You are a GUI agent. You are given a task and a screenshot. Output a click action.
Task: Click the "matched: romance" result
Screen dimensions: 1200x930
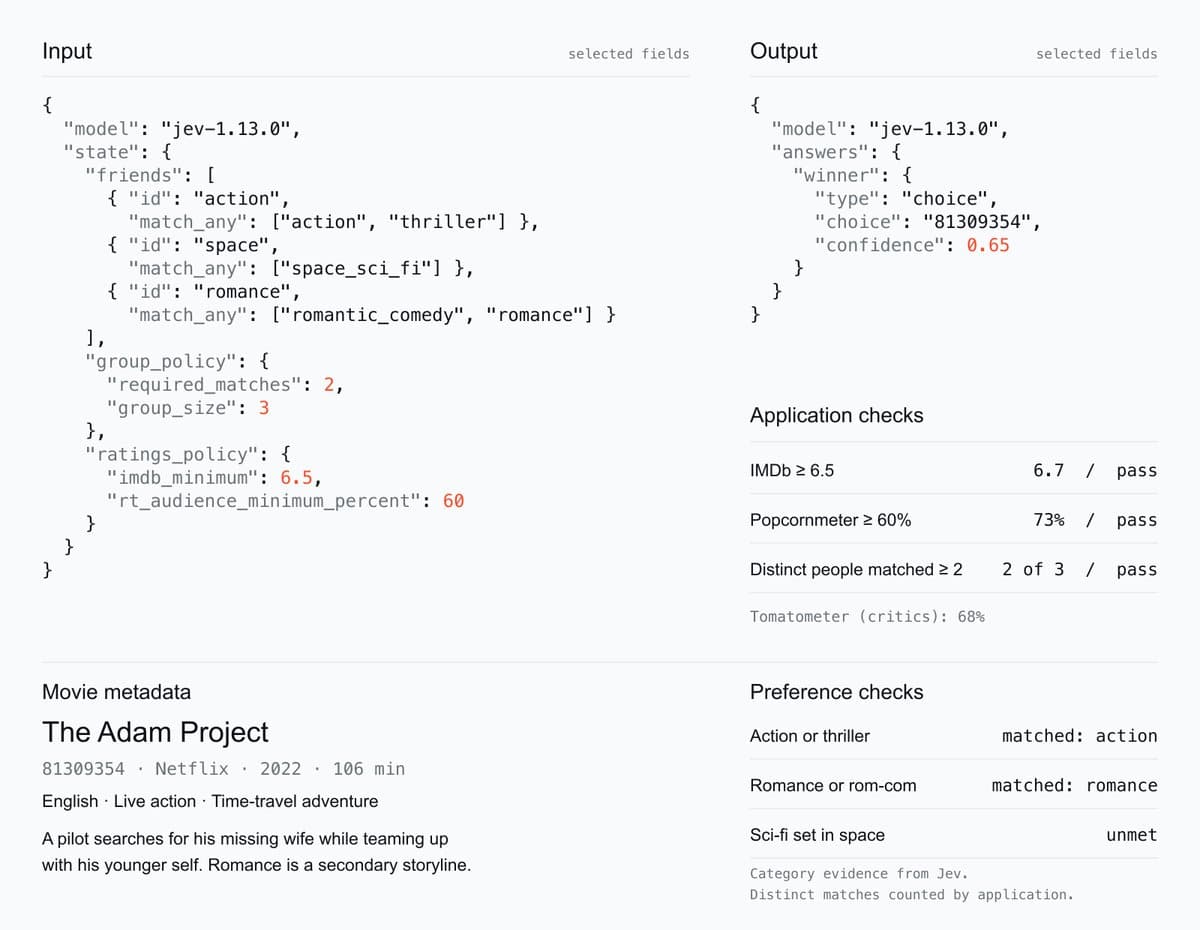(x=1074, y=786)
